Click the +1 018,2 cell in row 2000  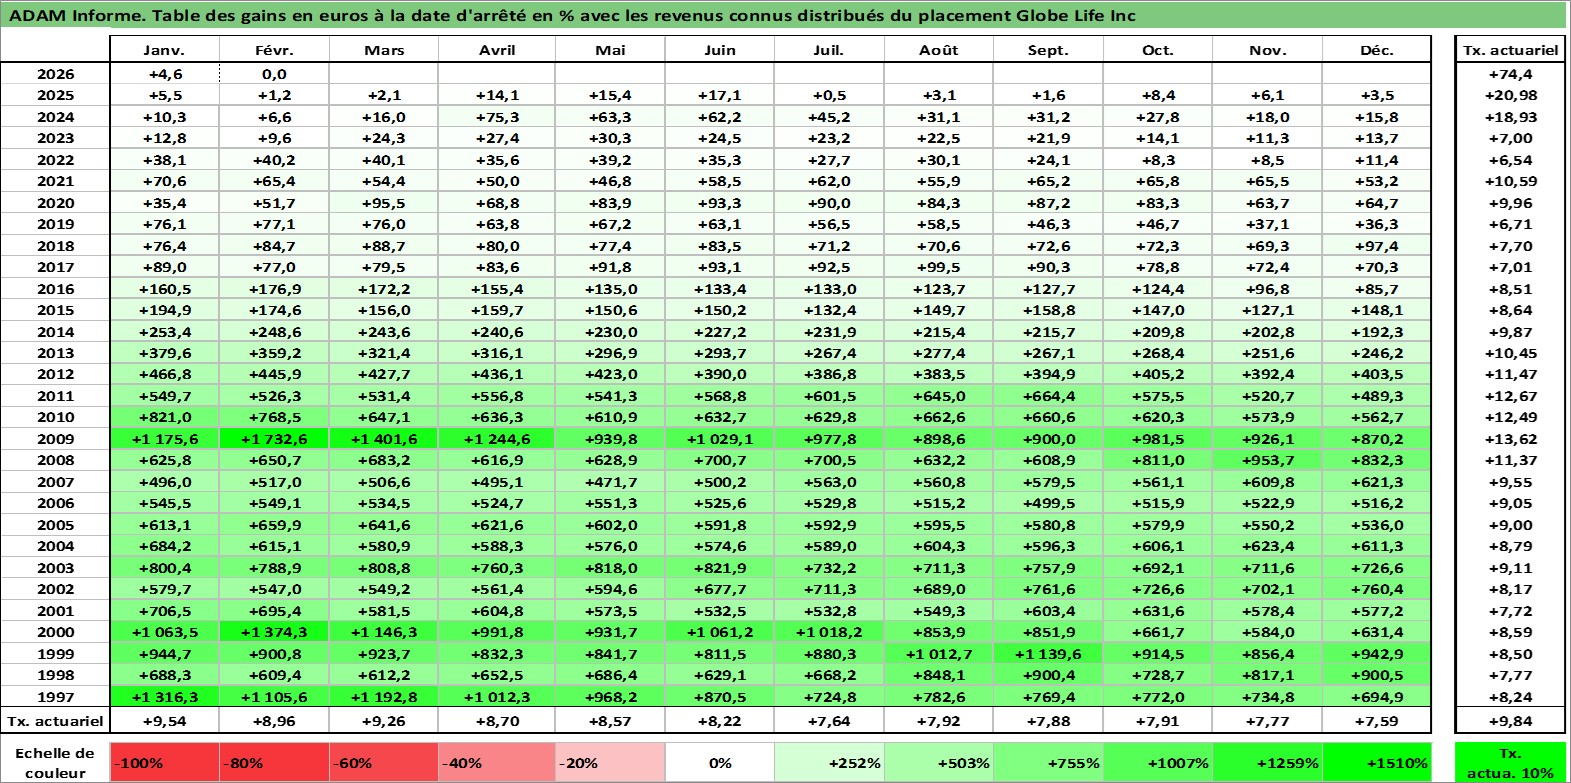[829, 632]
